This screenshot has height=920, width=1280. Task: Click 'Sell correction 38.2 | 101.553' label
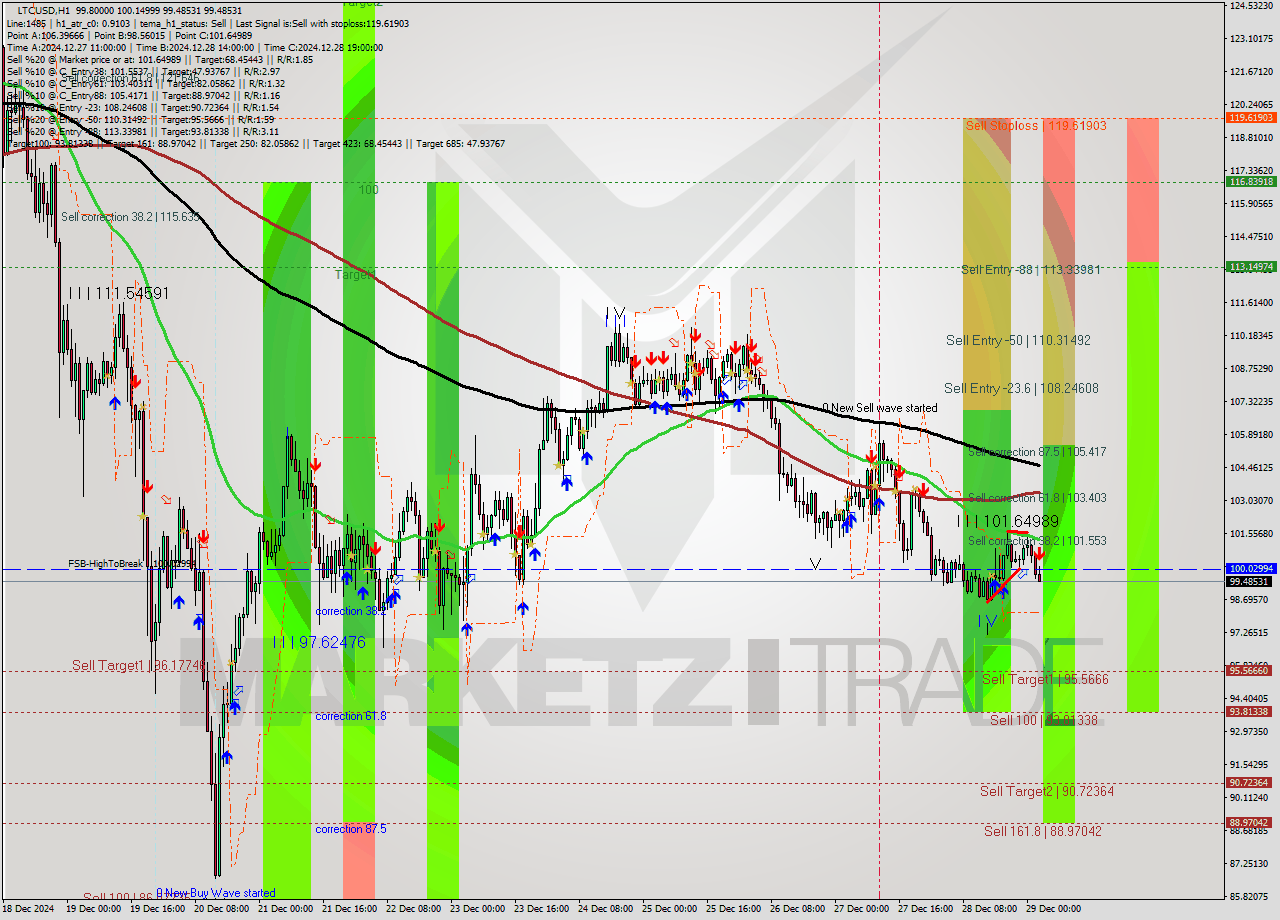(x=1037, y=541)
